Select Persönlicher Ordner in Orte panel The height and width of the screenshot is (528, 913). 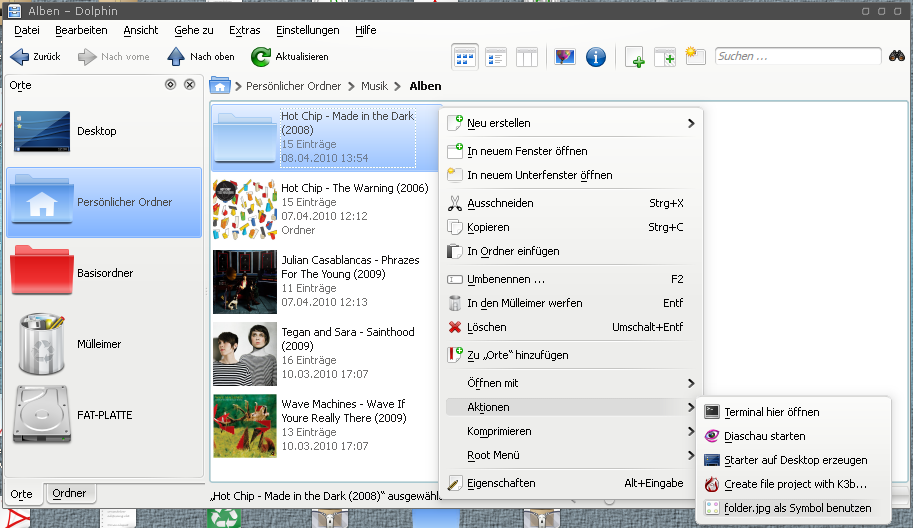[x=104, y=202]
